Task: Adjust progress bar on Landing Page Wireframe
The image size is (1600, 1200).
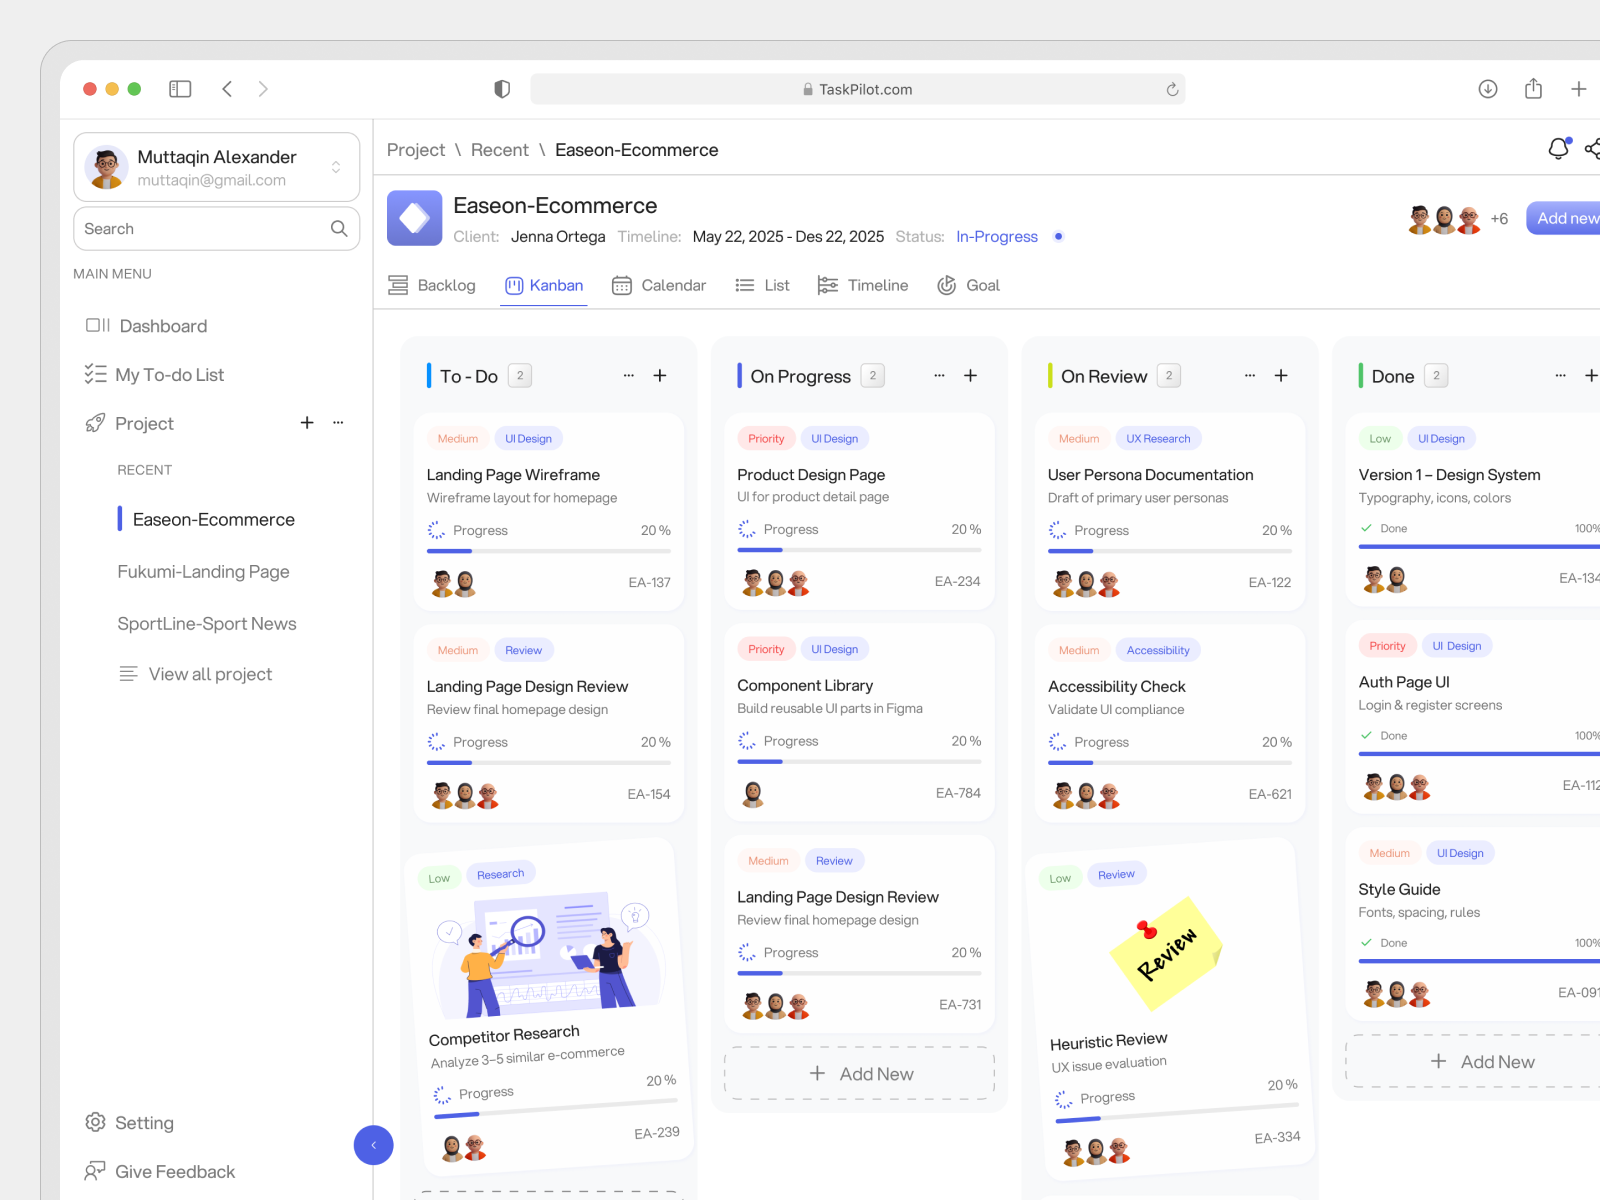Action: [x=548, y=550]
